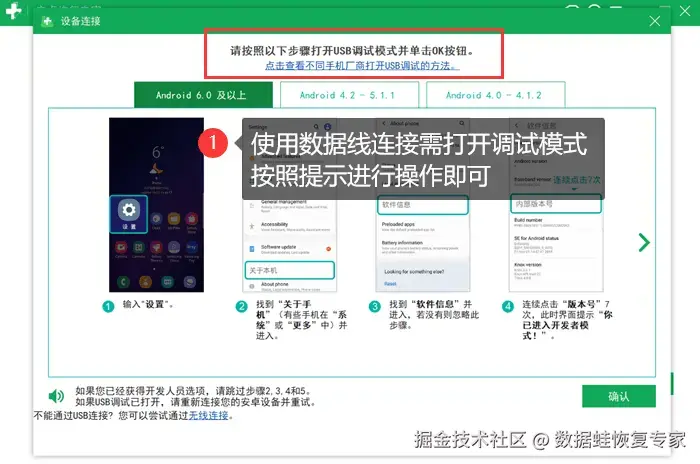Select the Android 6.0 及以上 tab
This screenshot has width=700, height=464.
click(x=203, y=95)
